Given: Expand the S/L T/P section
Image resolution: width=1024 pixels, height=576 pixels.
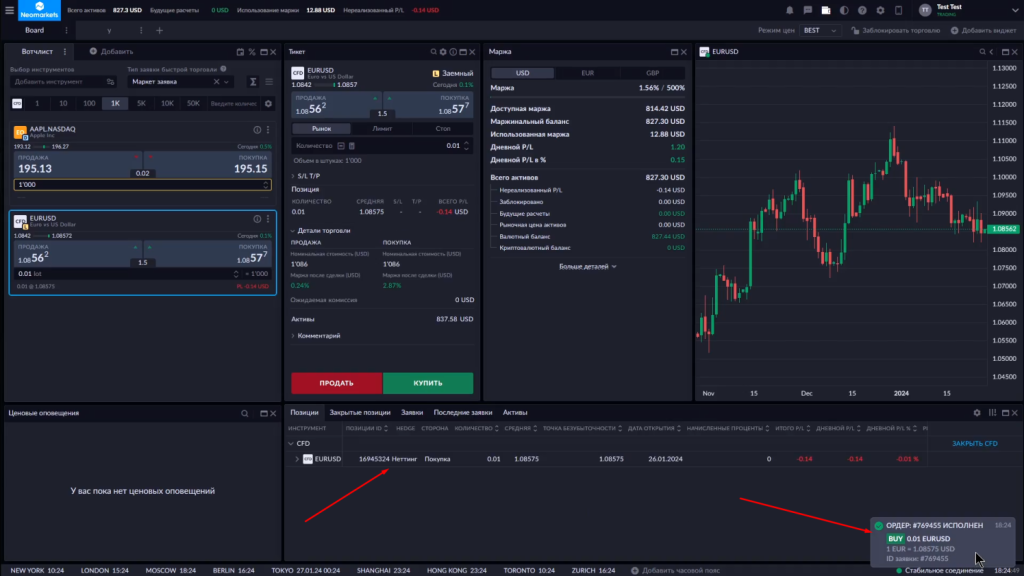Looking at the screenshot, I should [306, 176].
